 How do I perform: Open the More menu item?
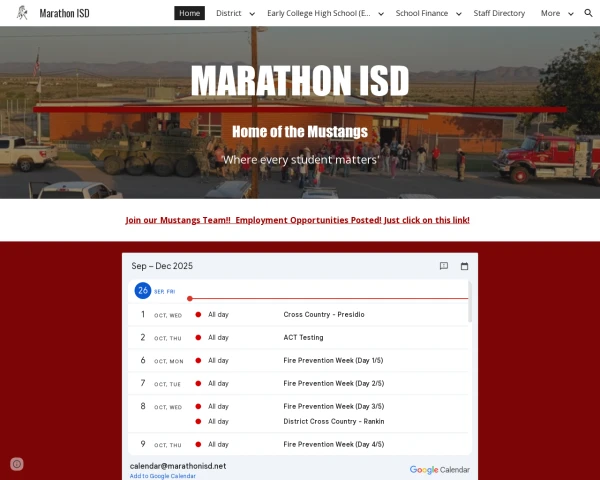click(550, 13)
